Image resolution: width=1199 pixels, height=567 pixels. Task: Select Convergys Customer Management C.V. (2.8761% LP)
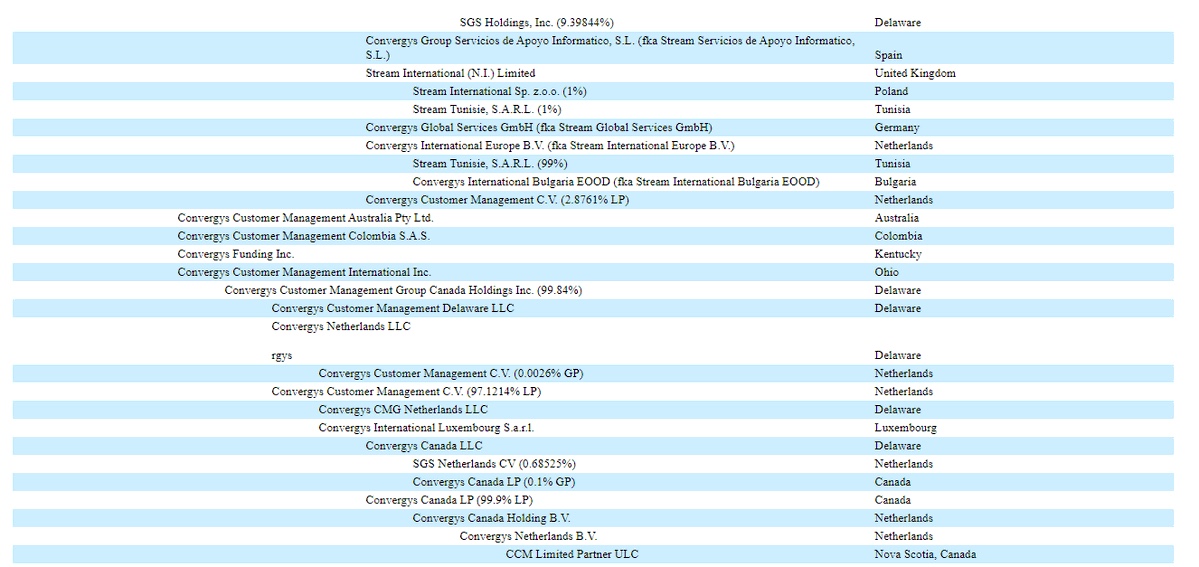(497, 200)
